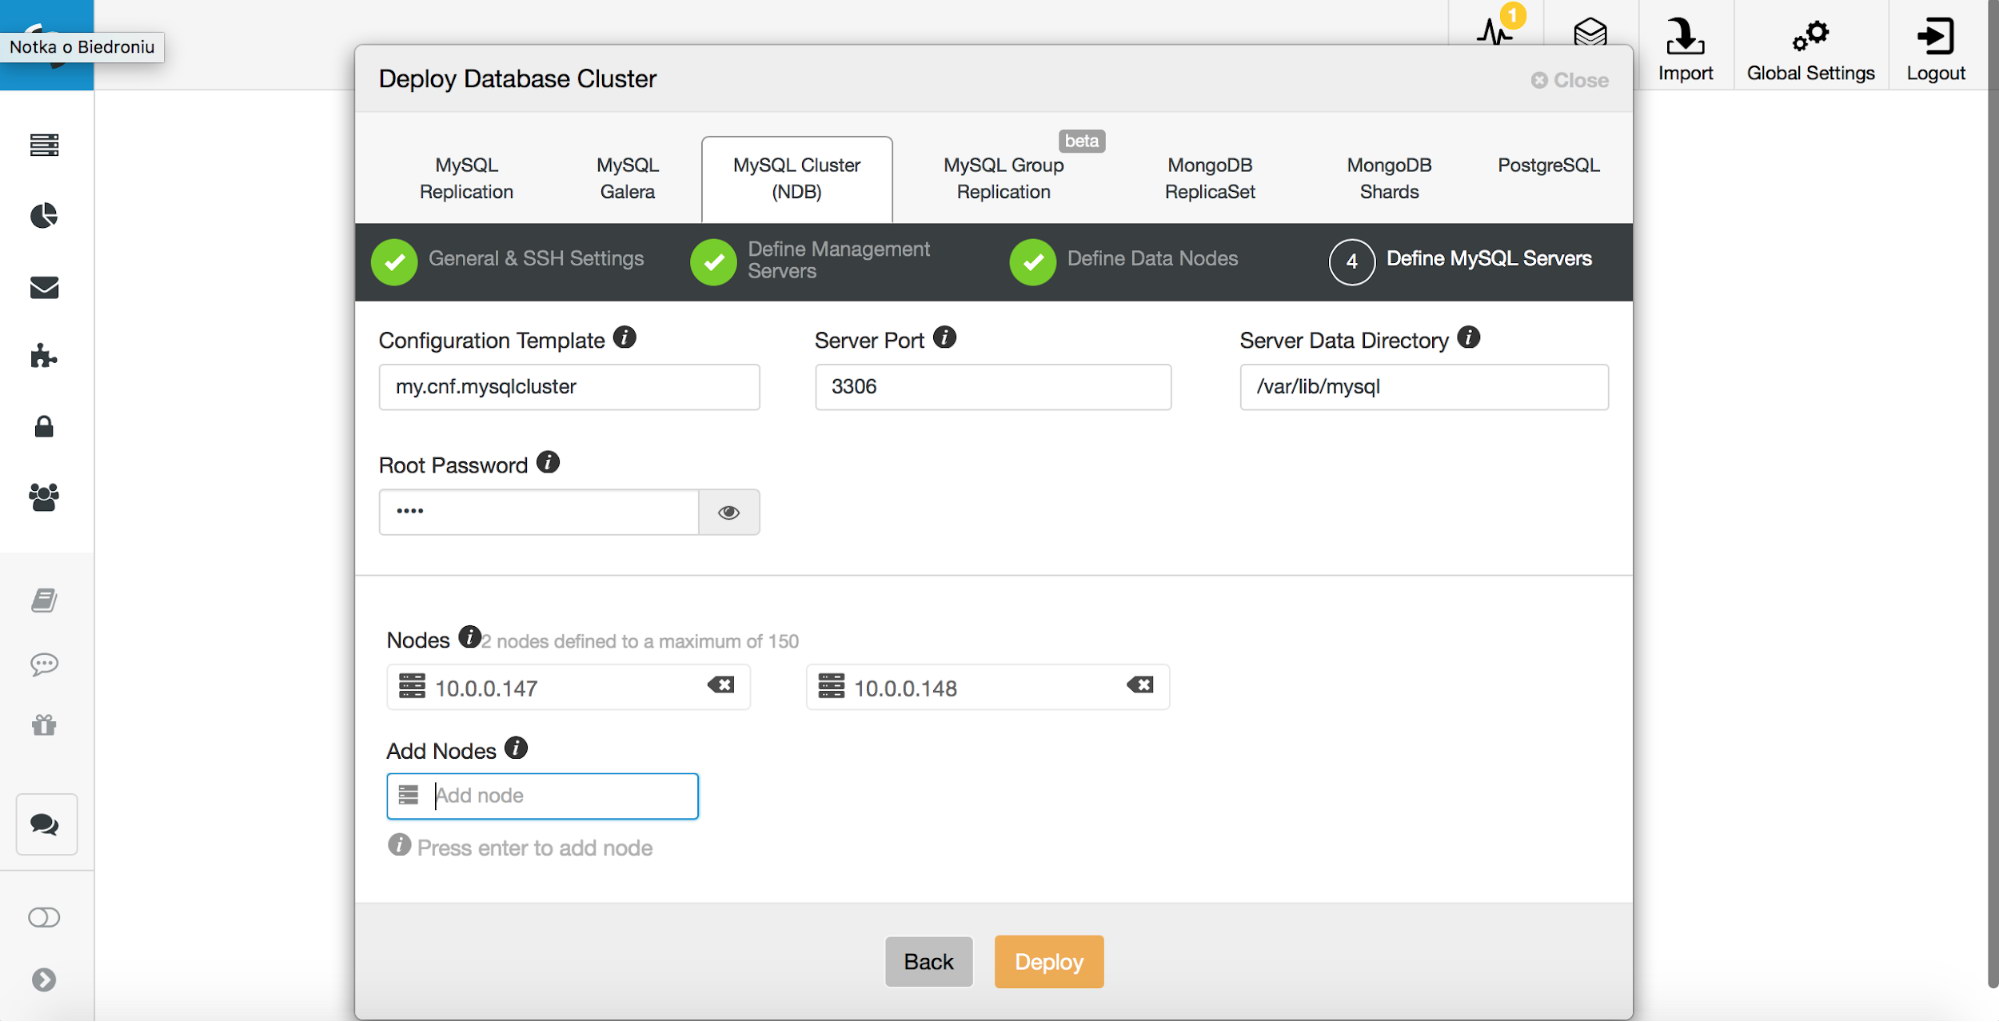Switch to the MongoDB ReplicaSet tab
This screenshot has width=1999, height=1022.
[x=1210, y=178]
